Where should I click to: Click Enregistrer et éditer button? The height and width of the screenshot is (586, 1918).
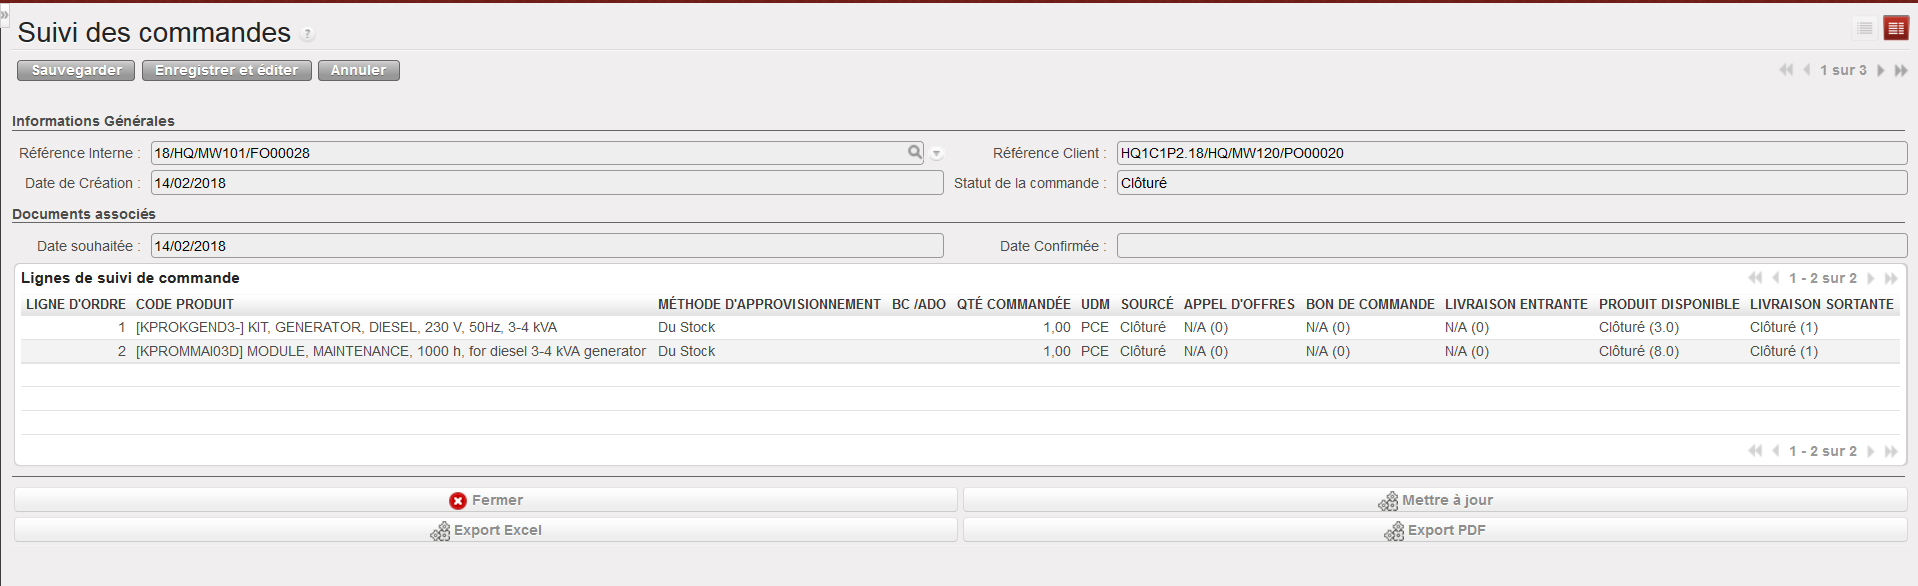[x=227, y=70]
